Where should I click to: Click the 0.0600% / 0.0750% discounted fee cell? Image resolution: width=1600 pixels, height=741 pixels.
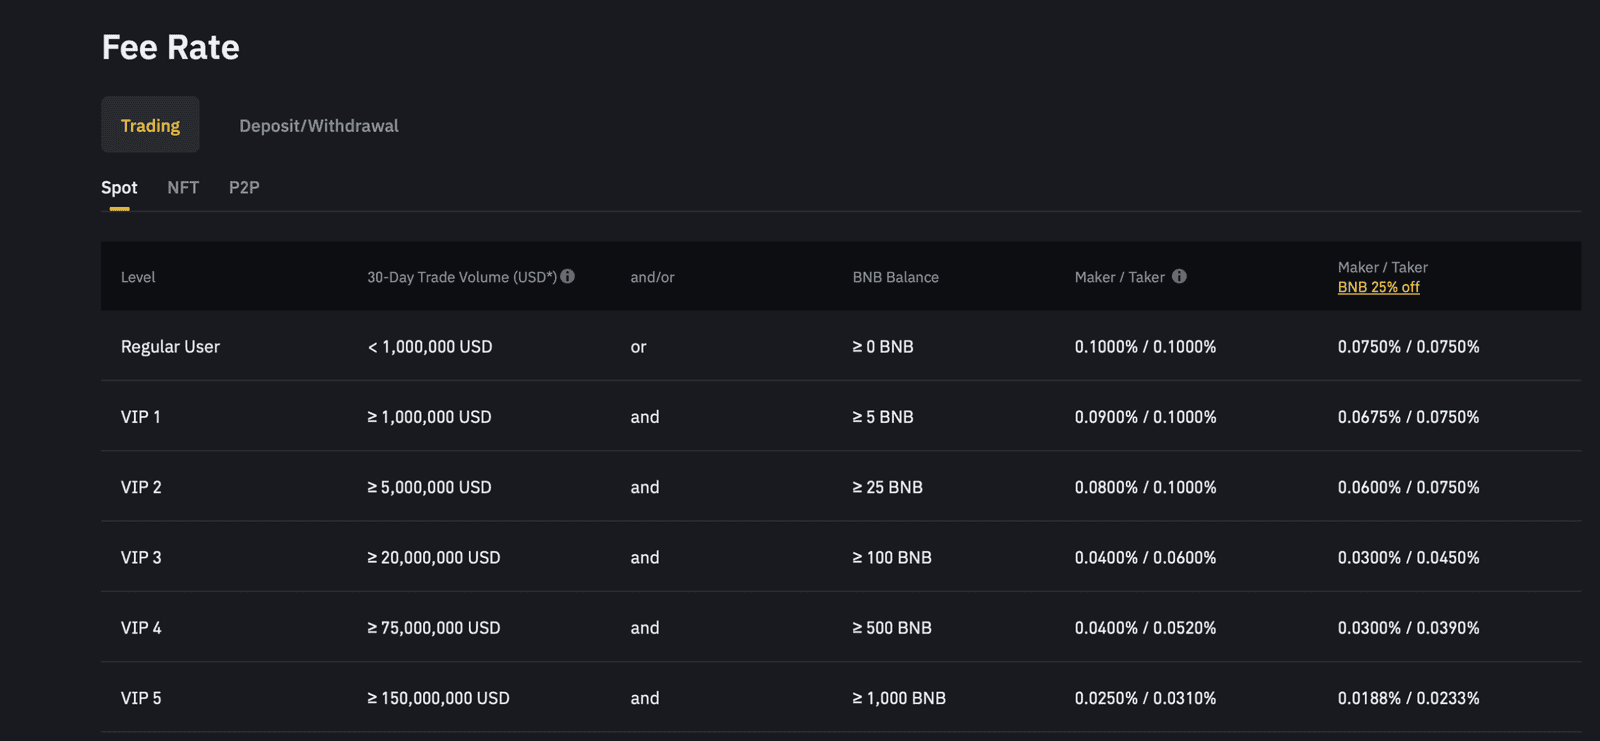[1409, 487]
